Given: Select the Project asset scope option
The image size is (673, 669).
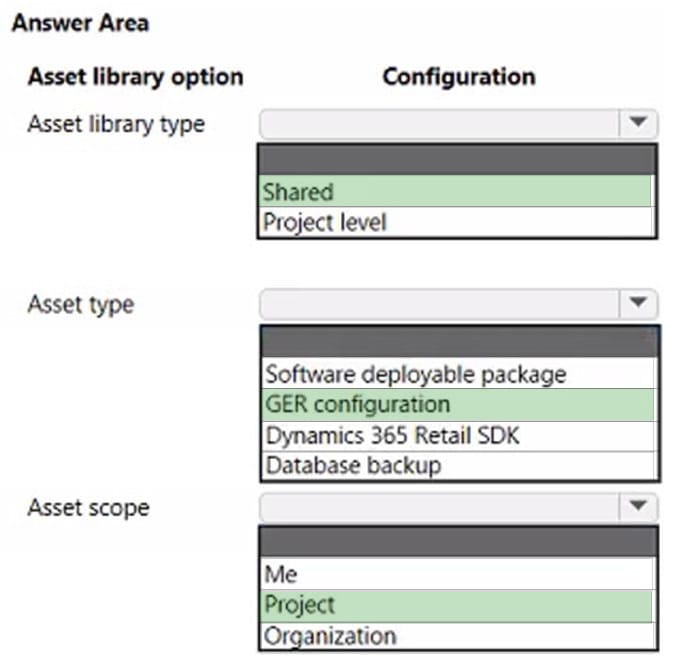Looking at the screenshot, I should point(458,605).
